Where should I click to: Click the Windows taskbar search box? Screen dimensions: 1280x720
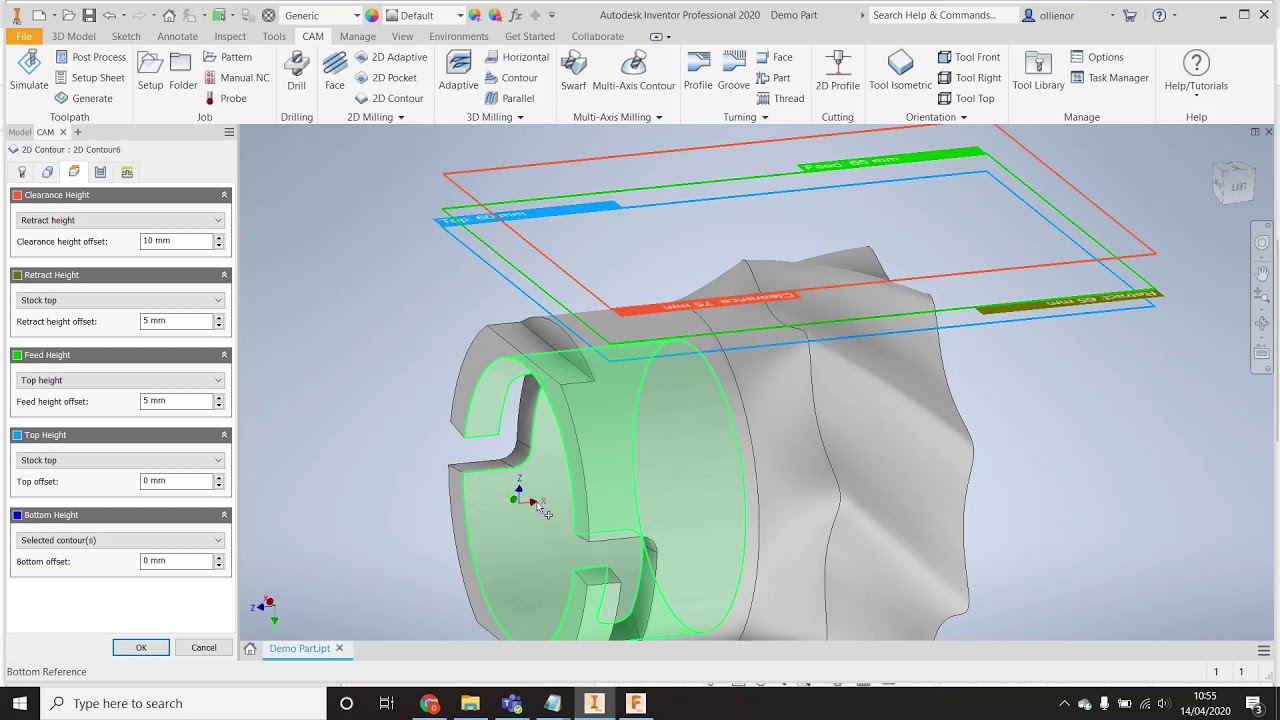[x=183, y=703]
